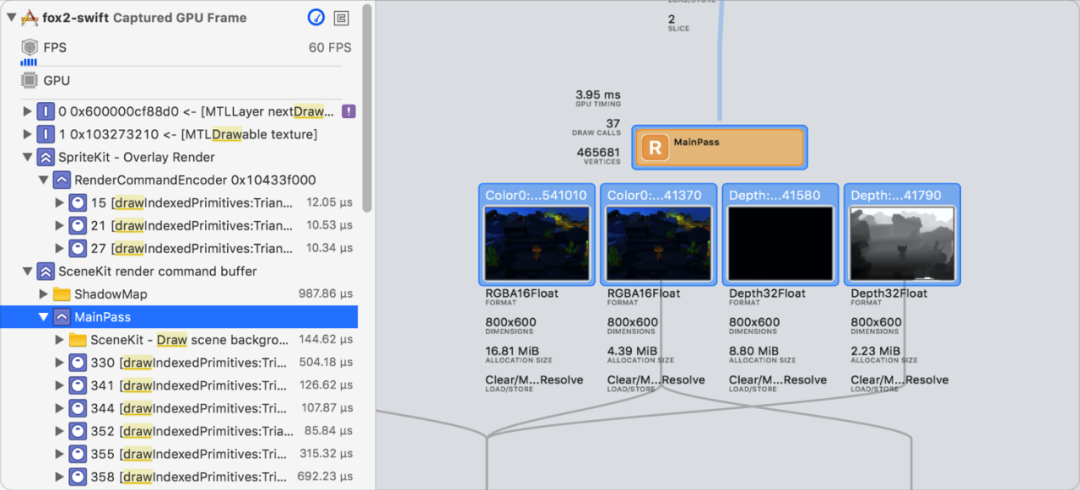Open the Depth:...41580 black attachment thumbnail

point(780,244)
